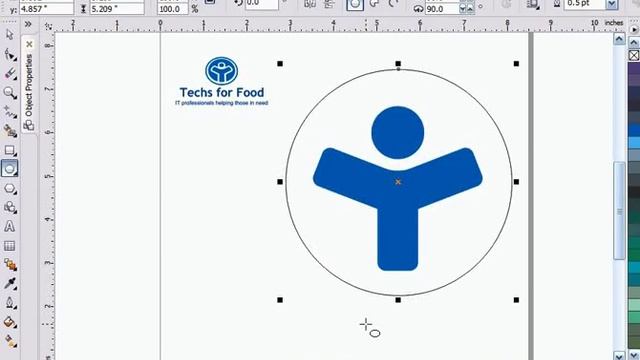Edit the object height field 5.209
The width and height of the screenshot is (640, 360).
point(117,9)
